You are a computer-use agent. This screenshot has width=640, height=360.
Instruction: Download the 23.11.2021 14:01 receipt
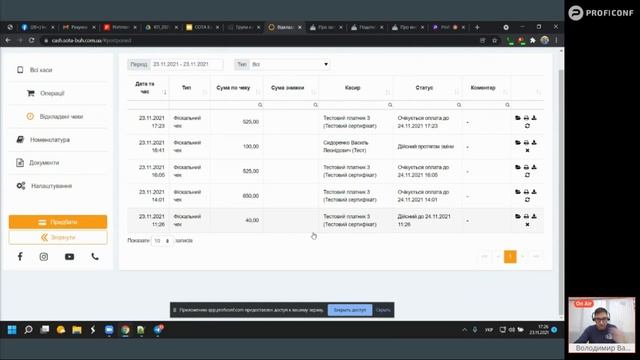[x=534, y=191]
